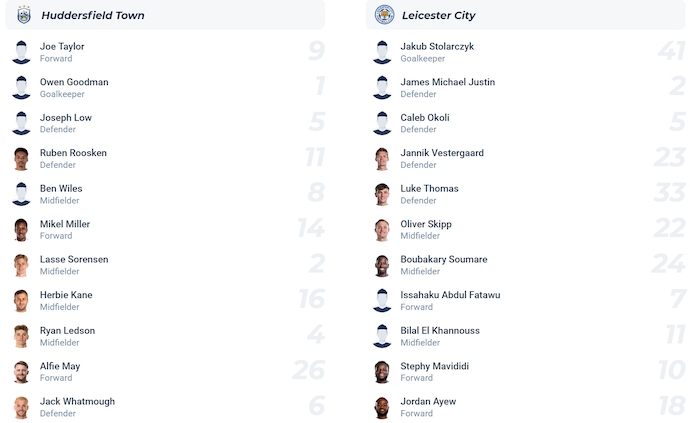Open Issahaku Abdul Fatawu's profile
Image resolution: width=690 pixels, height=423 pixels.
450,295
